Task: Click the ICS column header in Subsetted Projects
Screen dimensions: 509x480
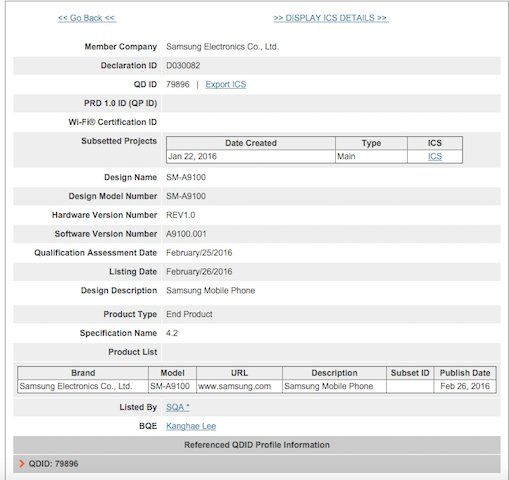Action: [435, 143]
